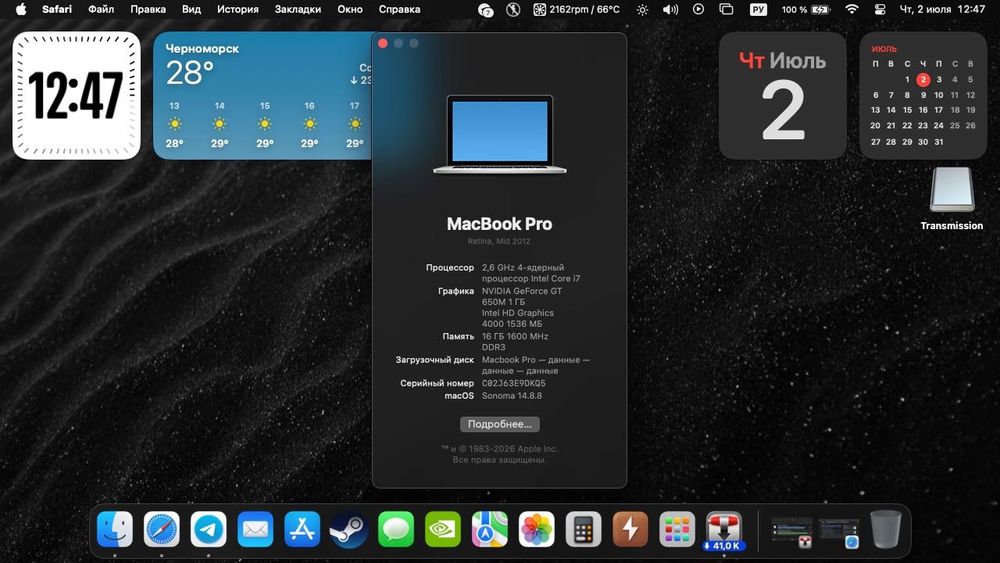Click the serial number C02J63E9DKQ5
This screenshot has height=563, width=1000.
[513, 383]
